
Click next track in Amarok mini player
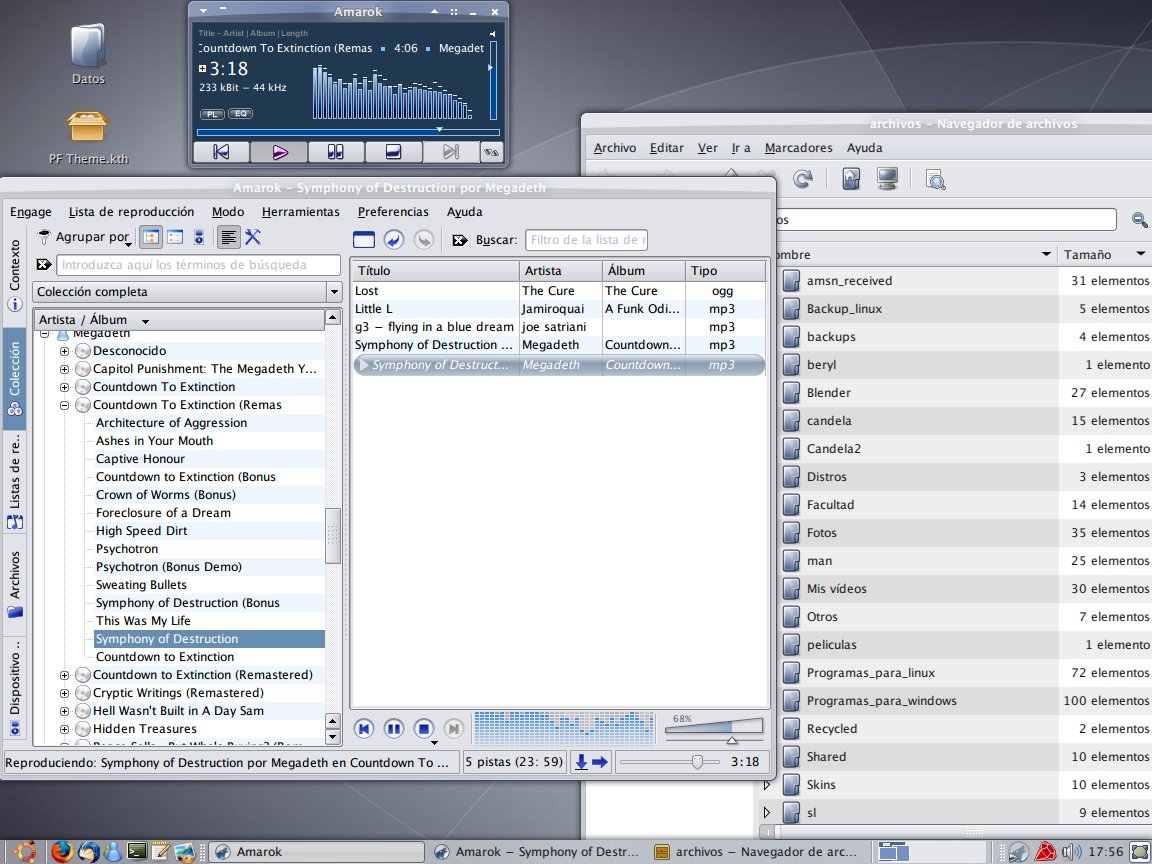pos(450,151)
